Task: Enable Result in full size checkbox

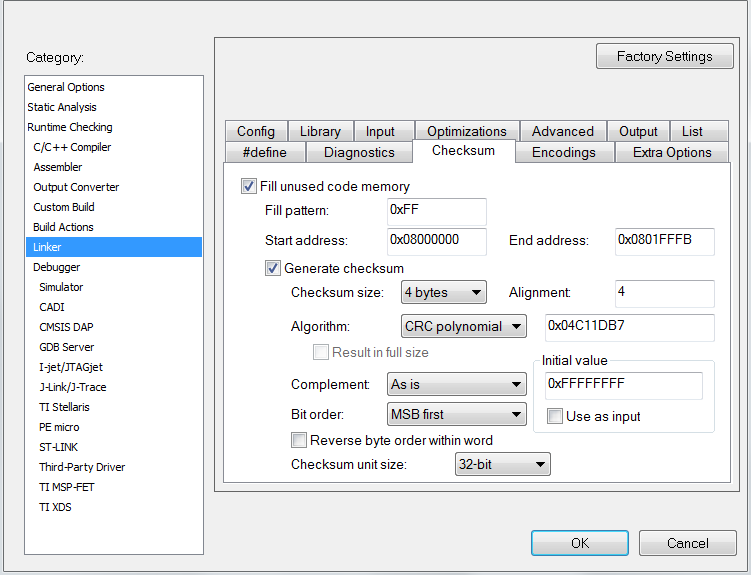Action: [x=320, y=352]
